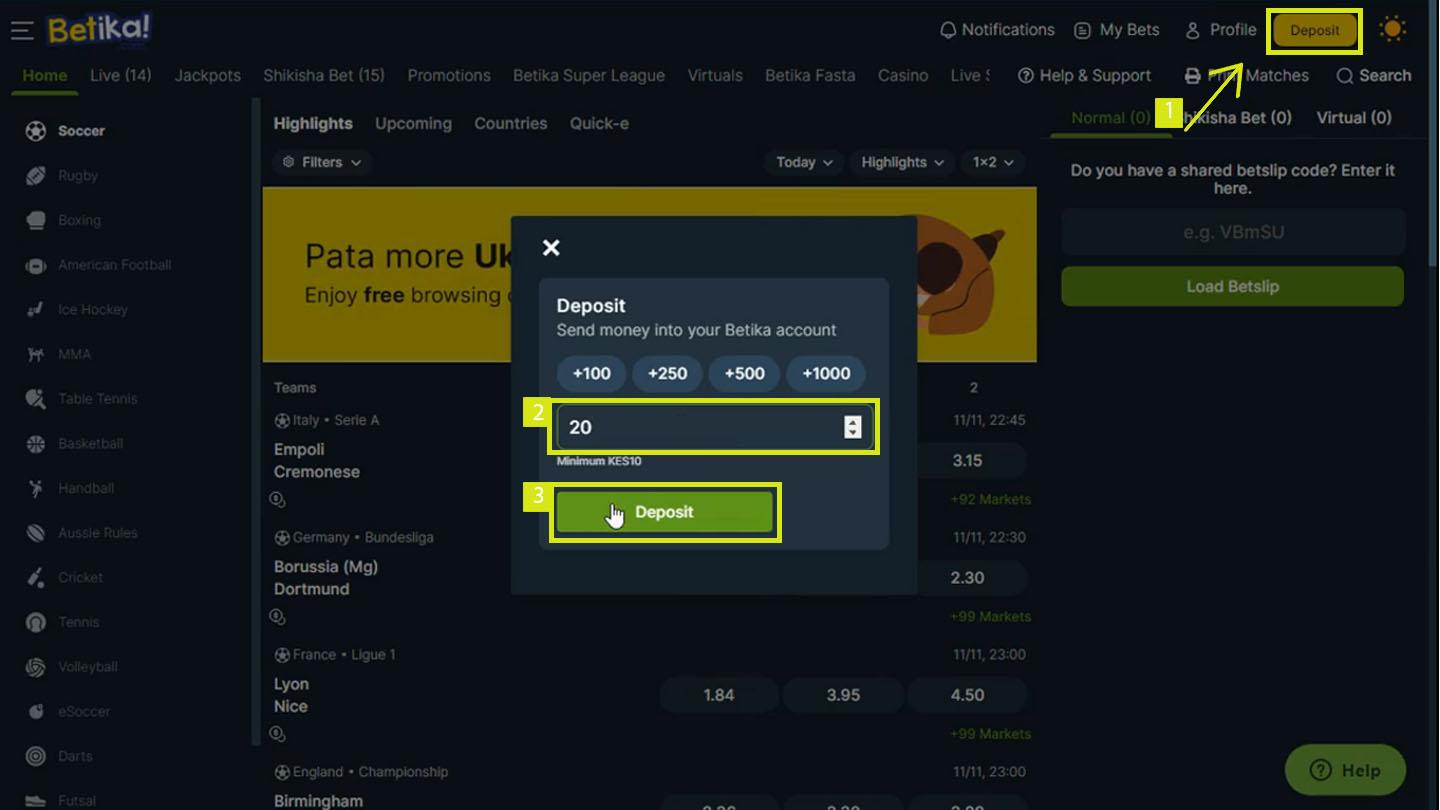The image size is (1440, 810).
Task: Open the Virtuals tab
Action: [715, 76]
